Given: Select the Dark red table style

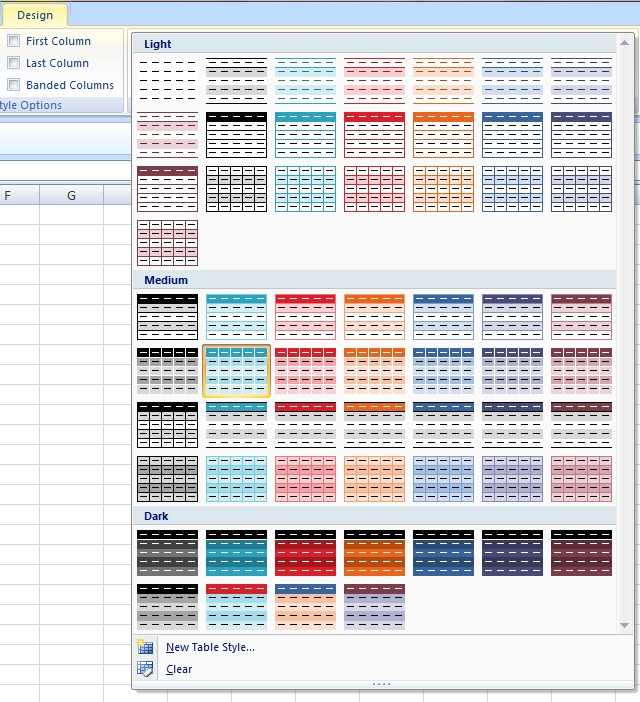Looking at the screenshot, I should point(305,553).
